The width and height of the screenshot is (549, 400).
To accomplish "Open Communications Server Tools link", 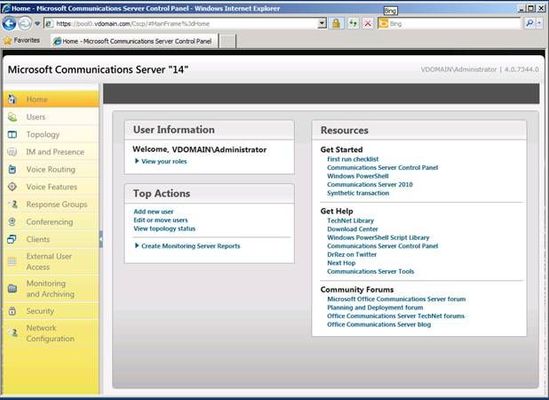I will pos(370,271).
